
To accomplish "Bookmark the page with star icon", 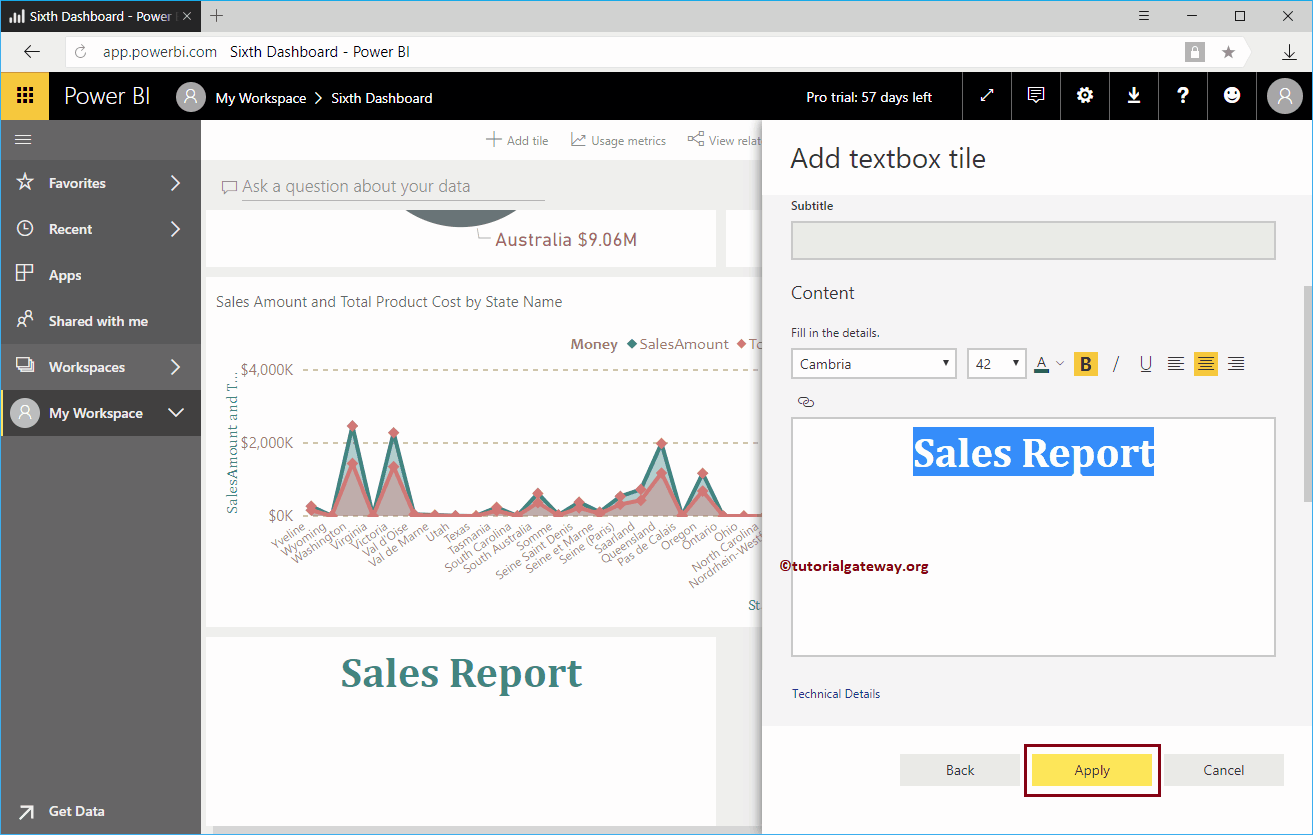I will pos(1228,52).
